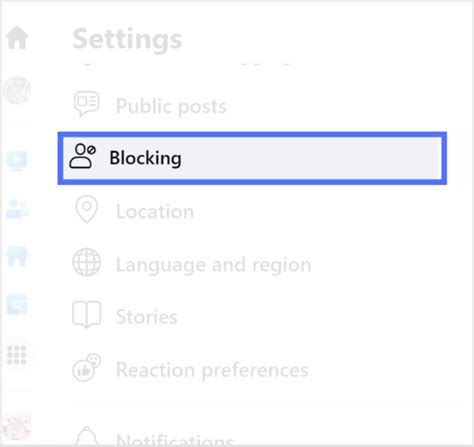Open the Watch video icon in sidebar
The height and width of the screenshot is (447, 474).
(17, 160)
